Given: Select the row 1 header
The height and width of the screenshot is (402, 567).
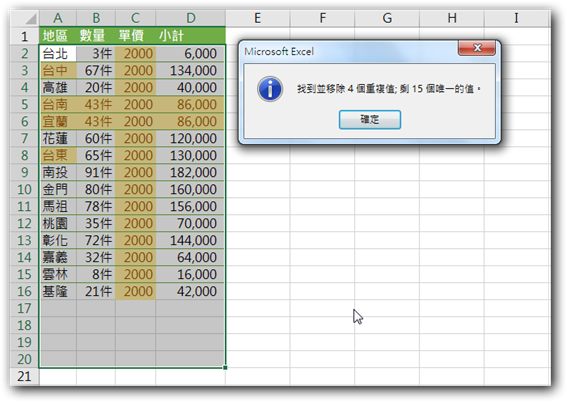Looking at the screenshot, I should (24, 36).
